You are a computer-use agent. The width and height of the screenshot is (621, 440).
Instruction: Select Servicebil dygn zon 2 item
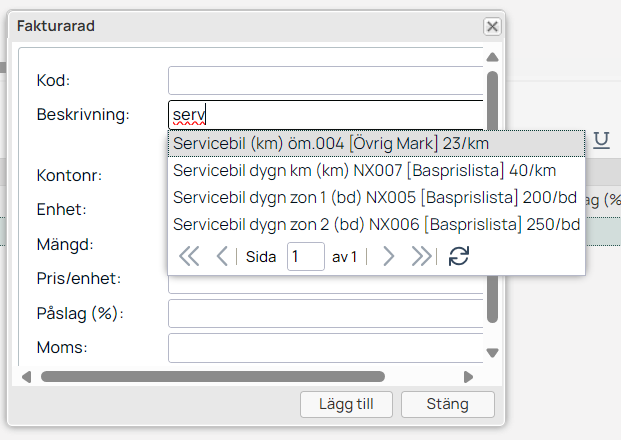click(376, 223)
